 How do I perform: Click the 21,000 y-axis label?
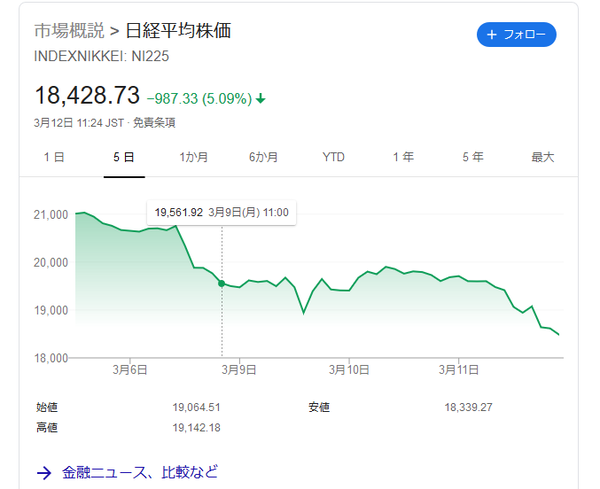(x=51, y=215)
